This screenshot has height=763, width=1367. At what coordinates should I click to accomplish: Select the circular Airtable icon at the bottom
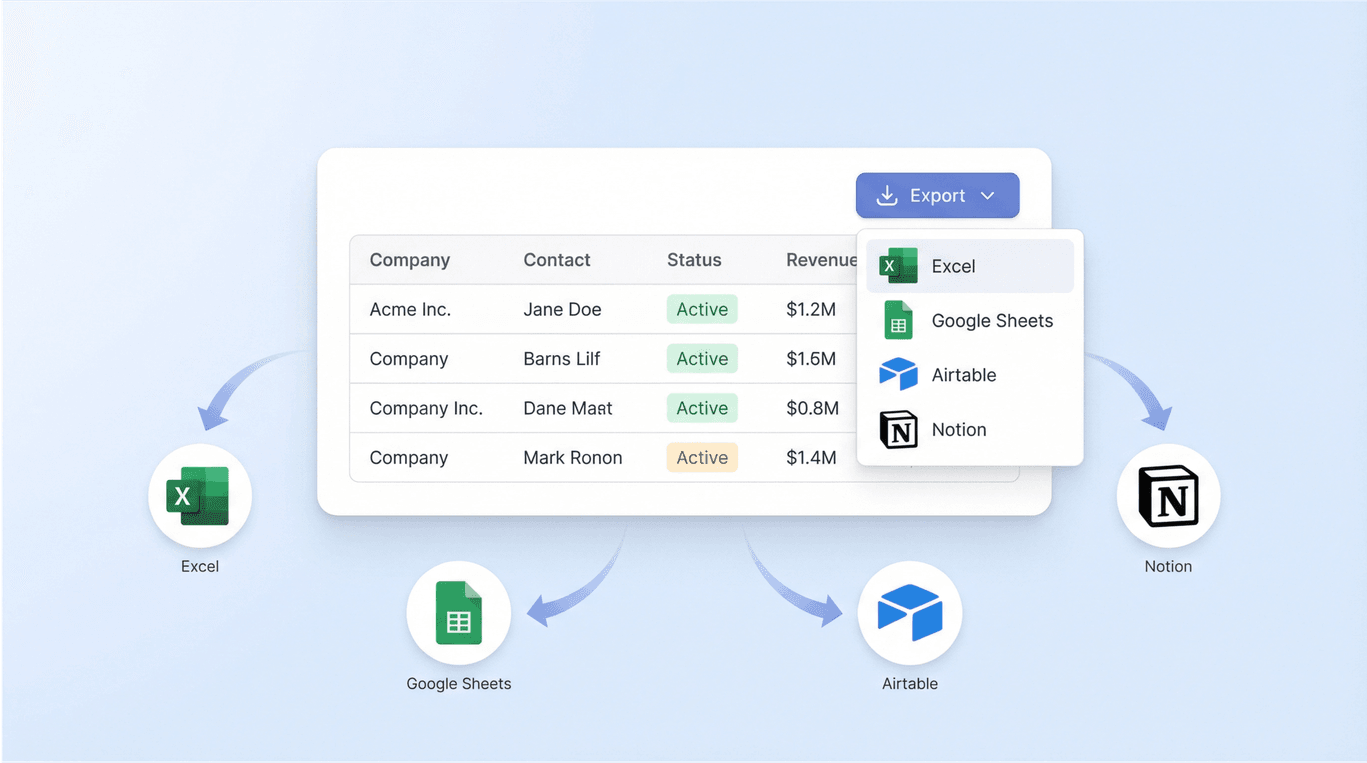[909, 613]
